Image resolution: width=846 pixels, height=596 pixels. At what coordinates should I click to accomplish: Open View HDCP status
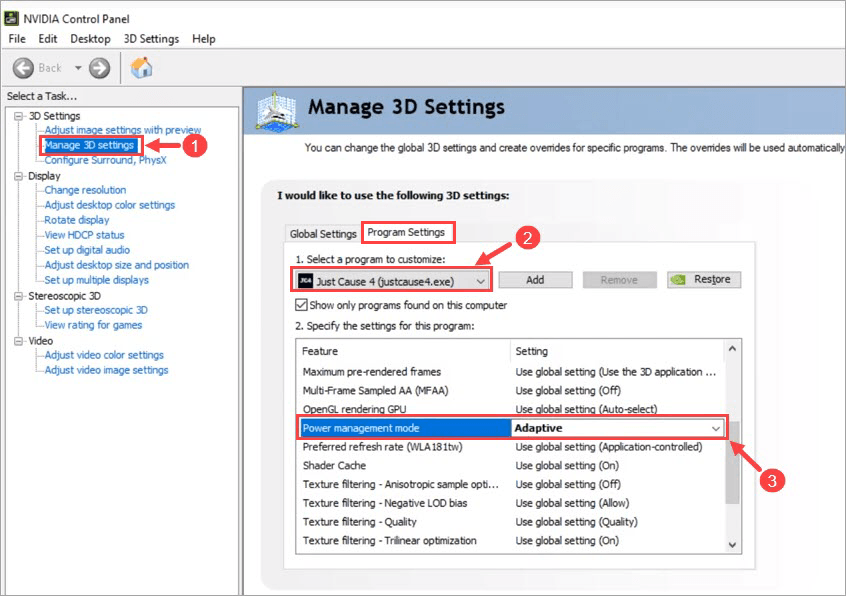[84, 235]
